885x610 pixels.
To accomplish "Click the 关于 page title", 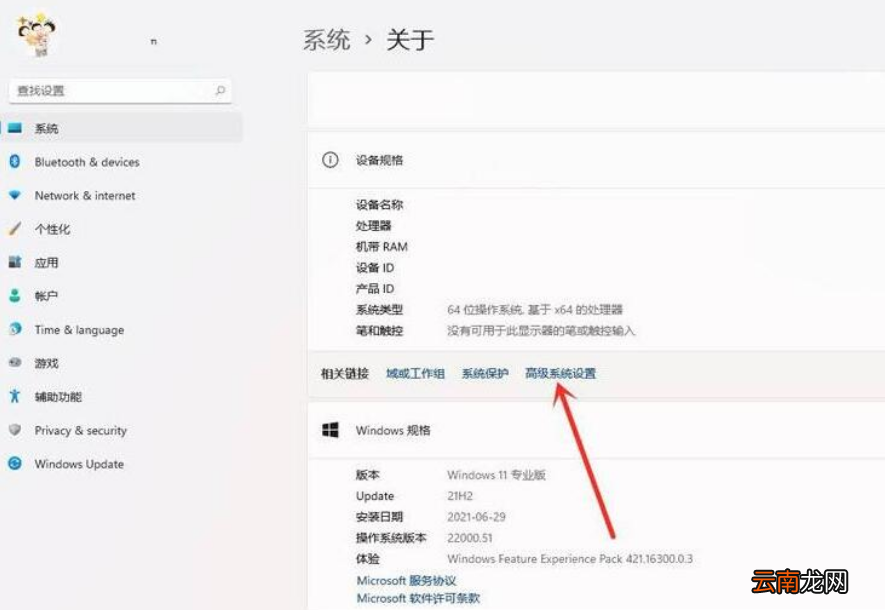I will pos(410,40).
